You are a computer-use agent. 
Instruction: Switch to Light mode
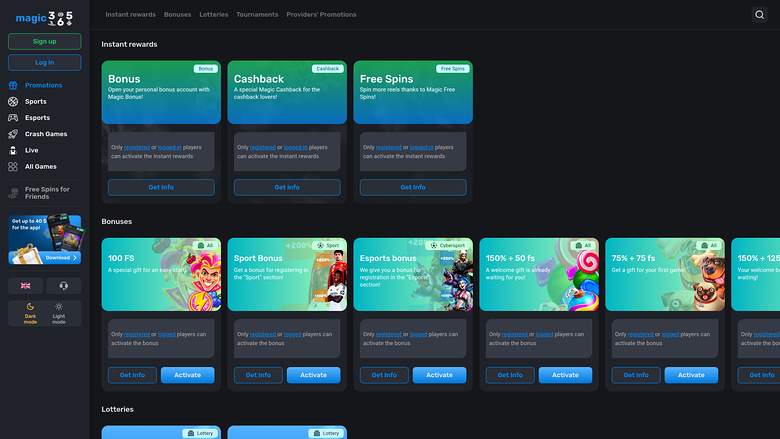pyautogui.click(x=59, y=313)
